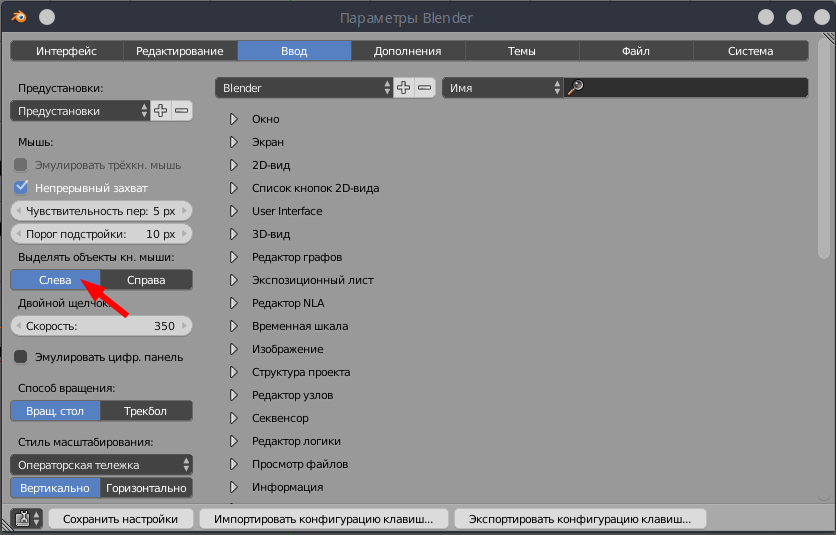Set zoom axis to Вертикально

pos(55,488)
